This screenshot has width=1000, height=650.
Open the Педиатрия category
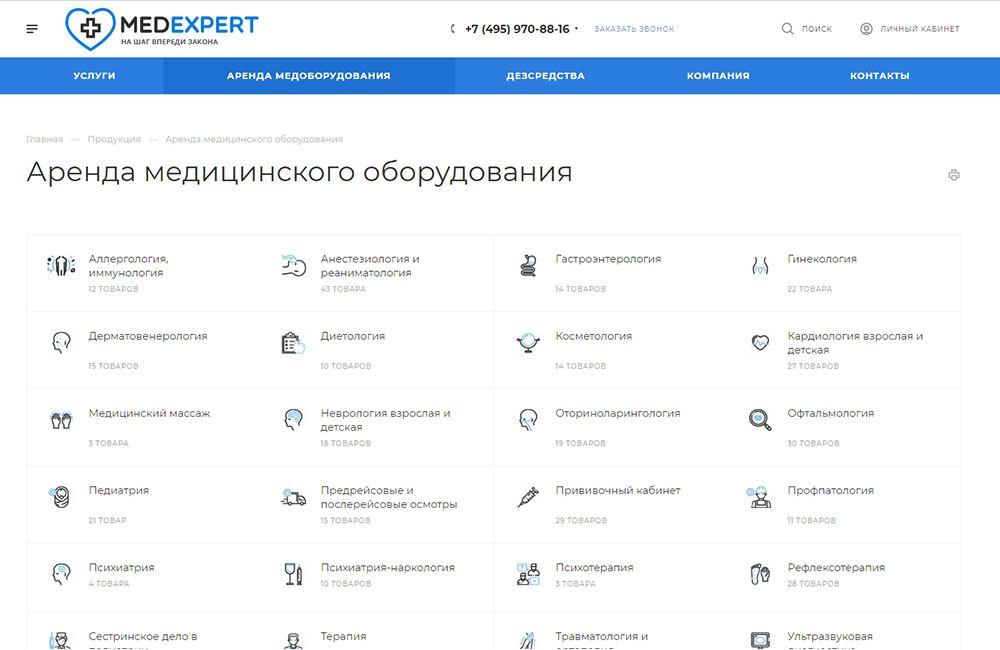click(x=119, y=490)
